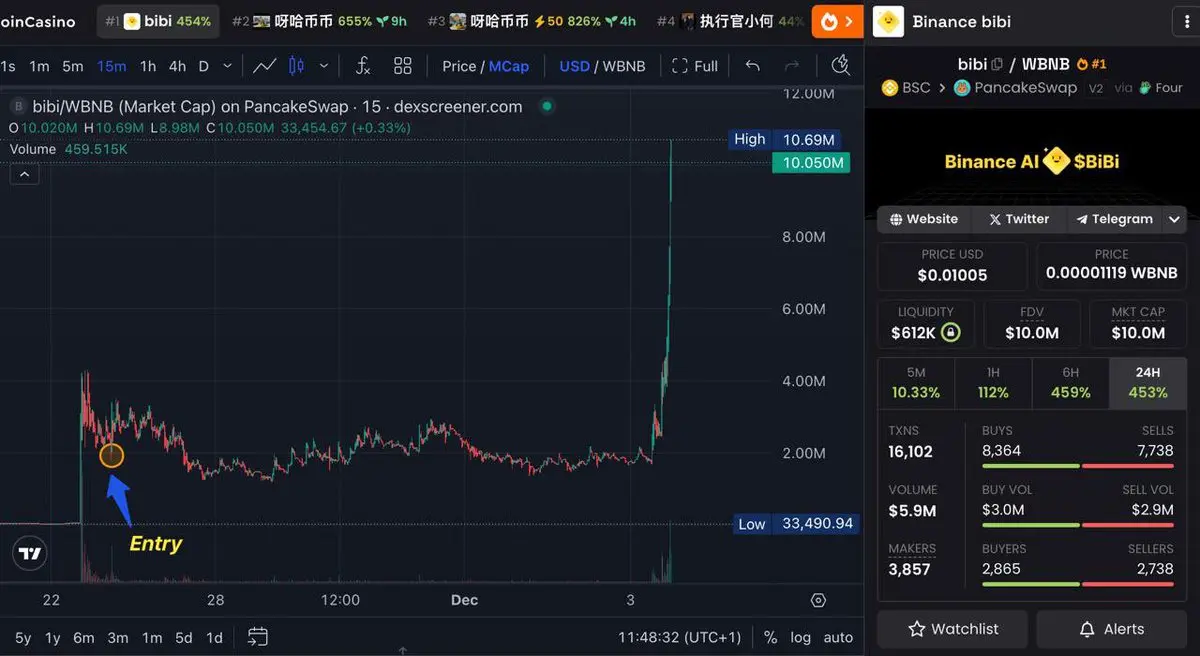The image size is (1200, 656).
Task: Select the 6H stats tab
Action: pyautogui.click(x=1070, y=382)
